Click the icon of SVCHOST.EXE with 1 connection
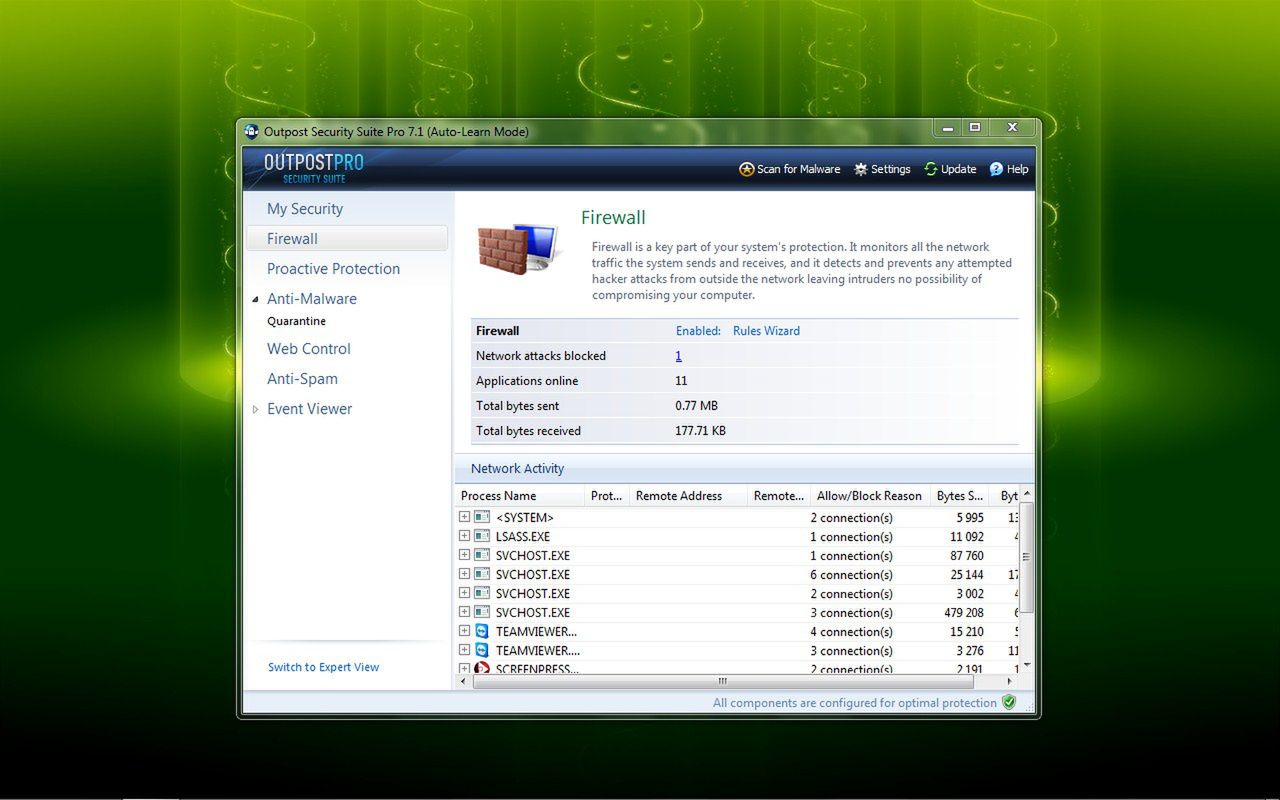The width and height of the screenshot is (1280, 800). 482,555
